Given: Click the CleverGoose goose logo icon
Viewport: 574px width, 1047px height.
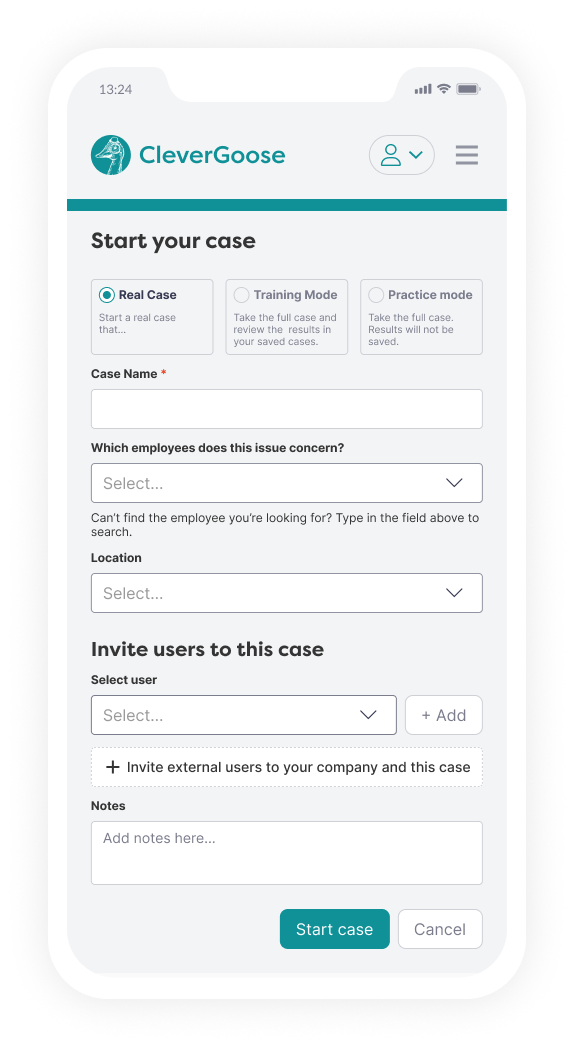Looking at the screenshot, I should pos(111,155).
